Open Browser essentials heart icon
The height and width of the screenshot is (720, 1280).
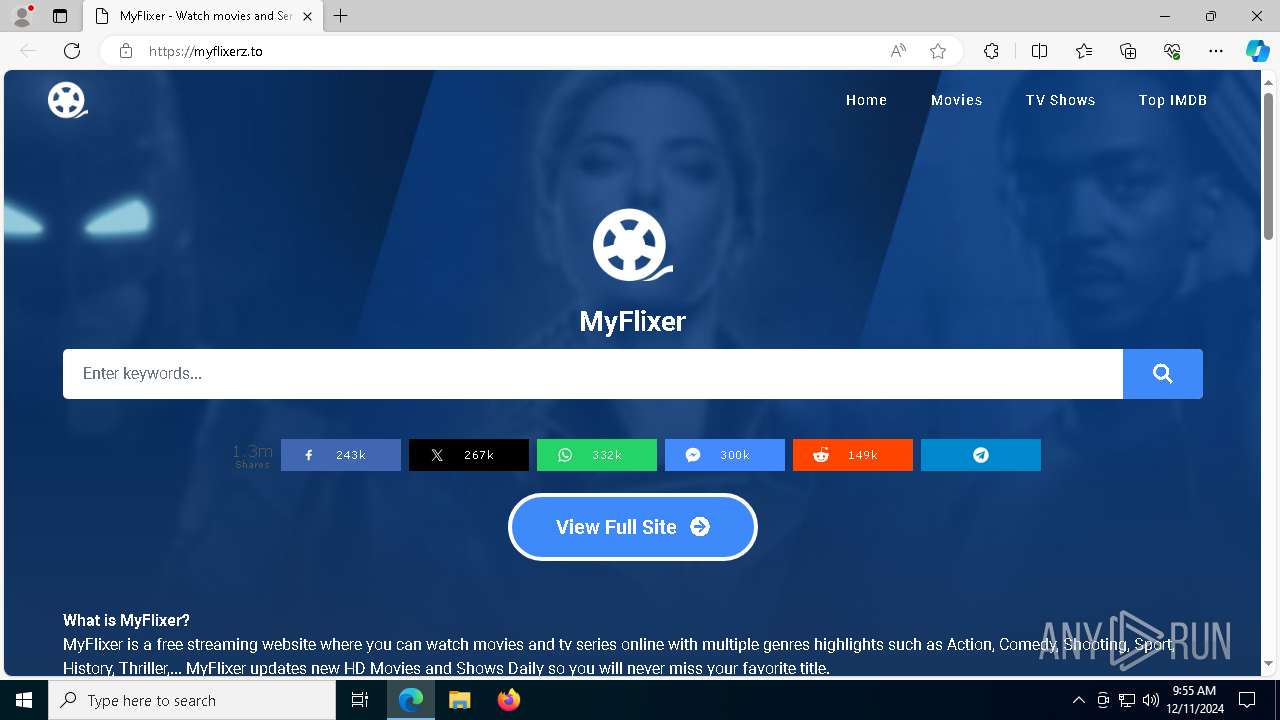[x=1172, y=51]
